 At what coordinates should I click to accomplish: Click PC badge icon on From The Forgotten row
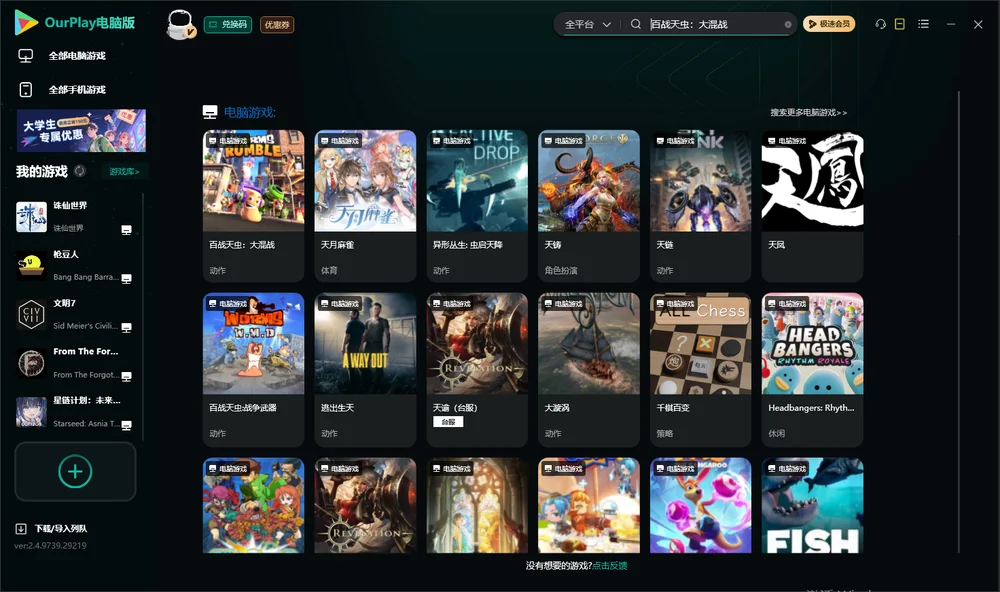pyautogui.click(x=126, y=376)
